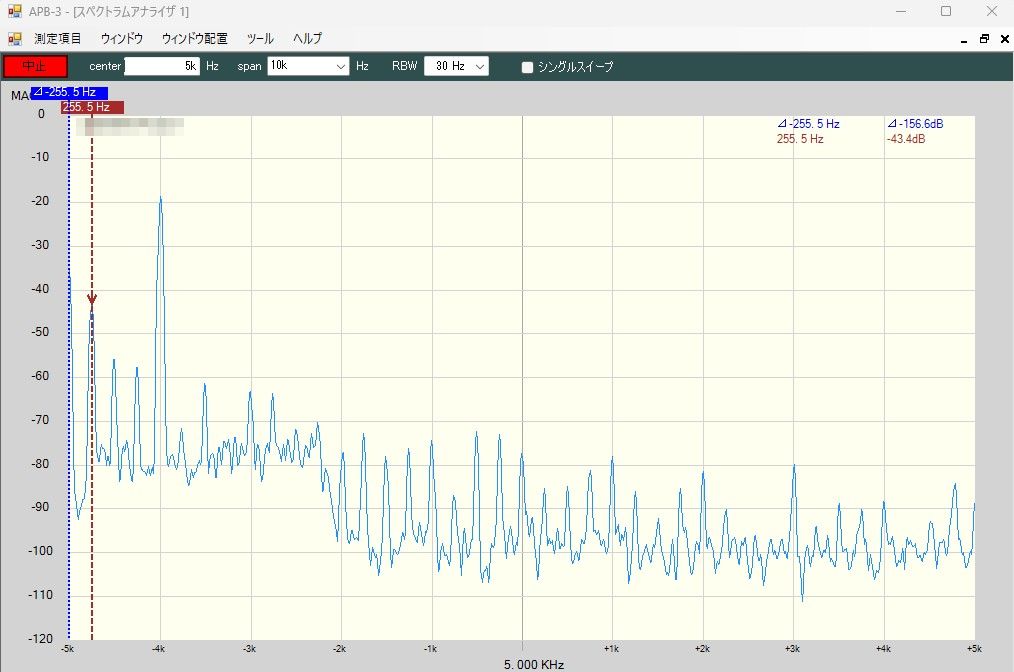Screen dimensions: 1014x672
Task: Open the ツール menu
Action: tap(260, 39)
